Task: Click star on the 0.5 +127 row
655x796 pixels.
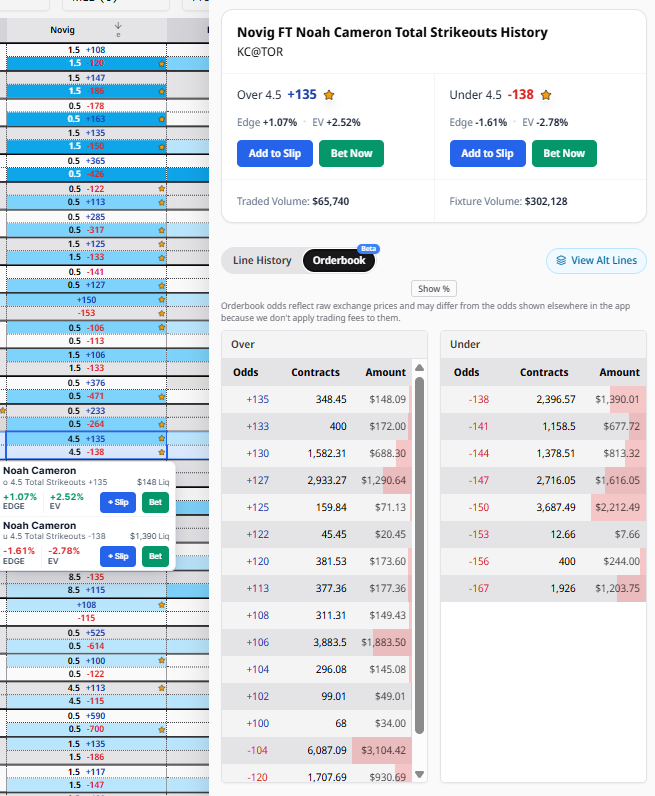Action: tap(161, 285)
